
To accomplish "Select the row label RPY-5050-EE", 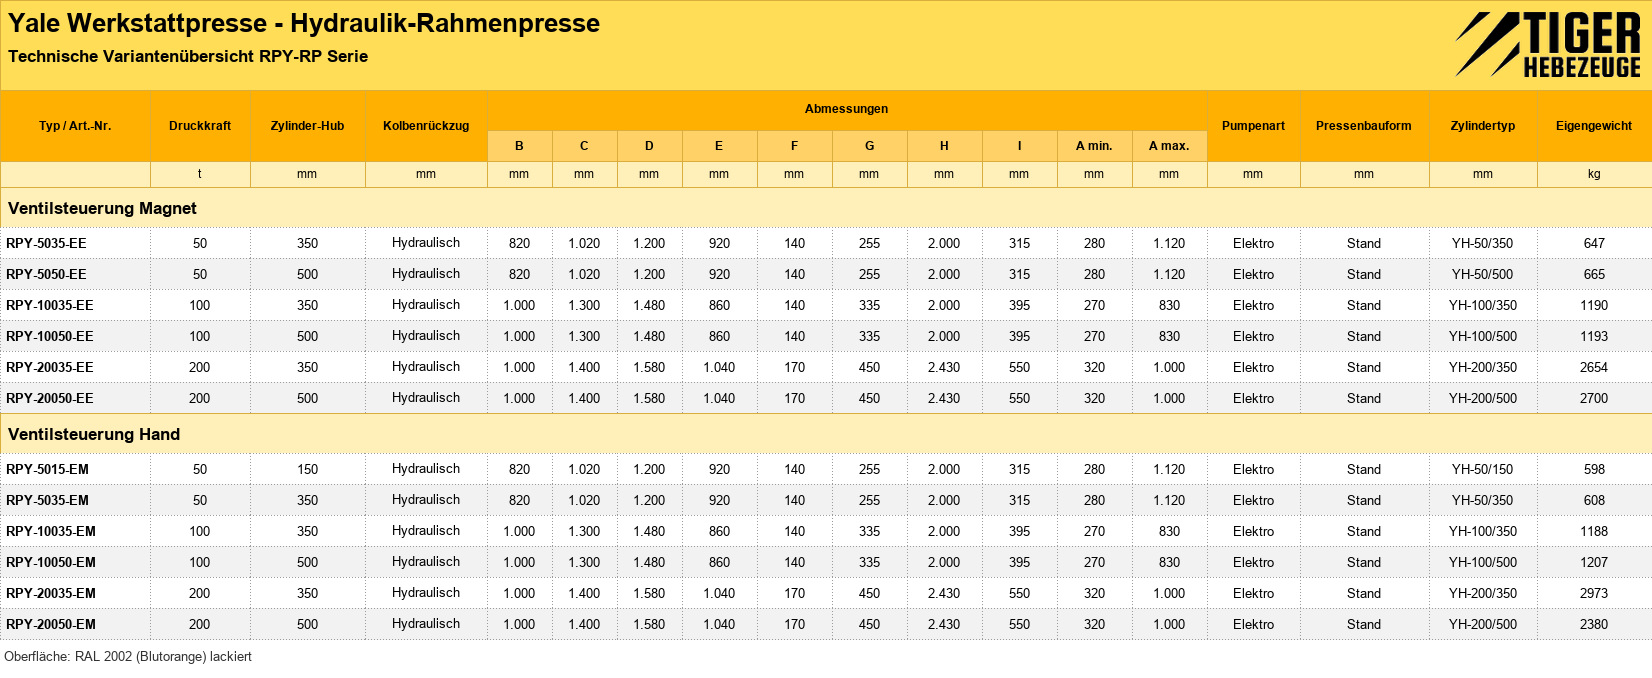I will click(x=46, y=274).
